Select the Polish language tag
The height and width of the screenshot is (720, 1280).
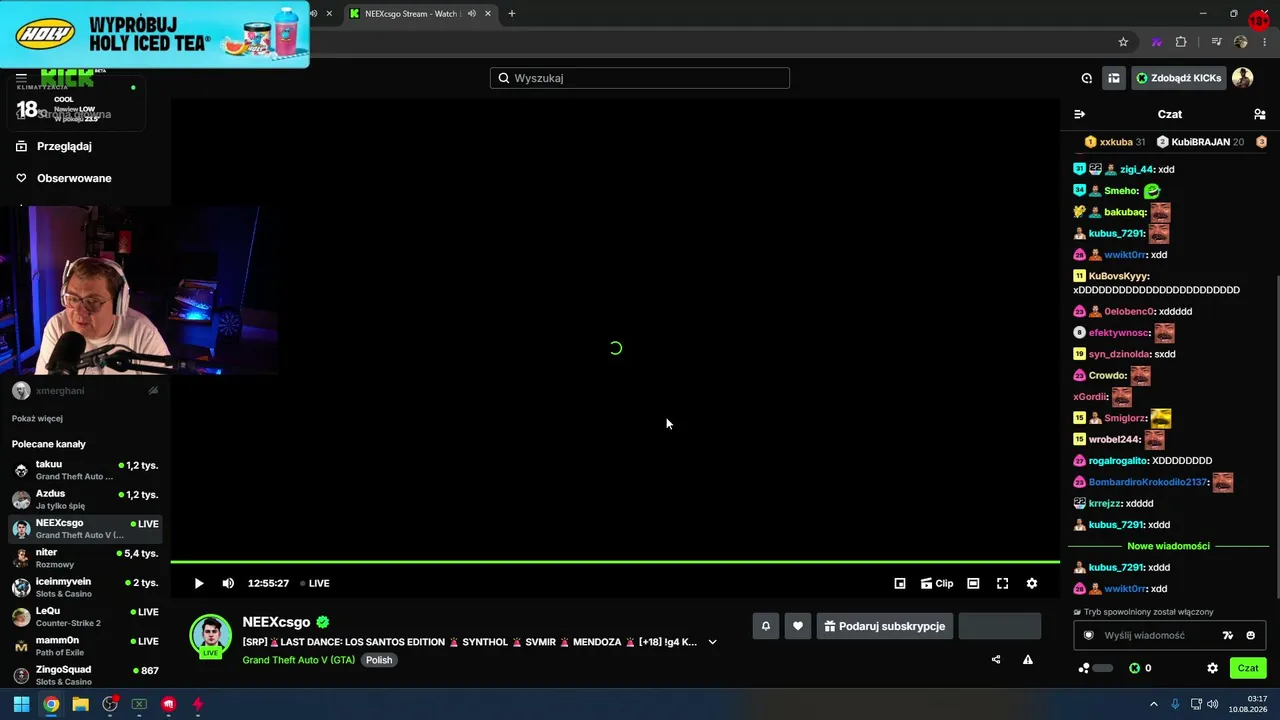[379, 660]
